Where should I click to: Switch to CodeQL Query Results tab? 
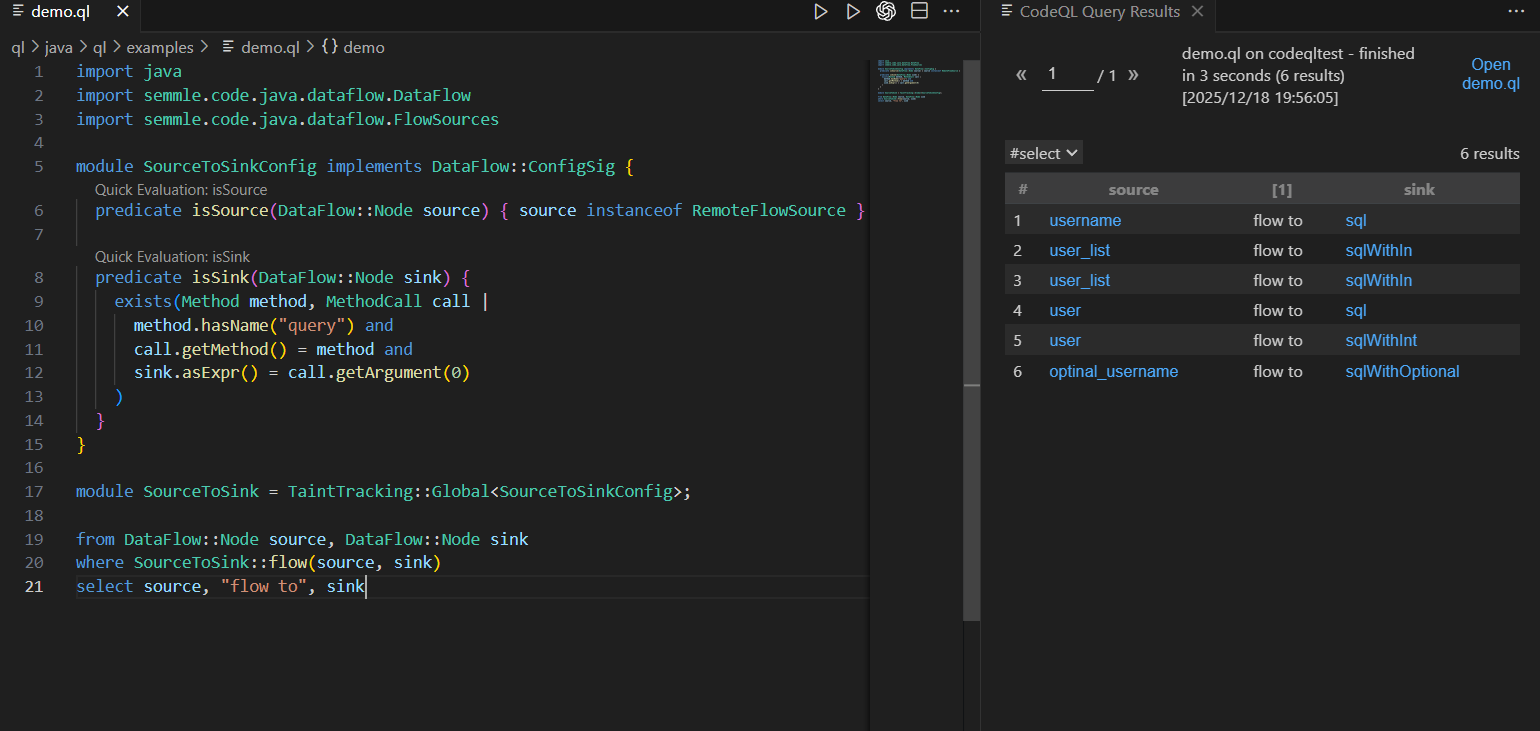(x=1098, y=12)
